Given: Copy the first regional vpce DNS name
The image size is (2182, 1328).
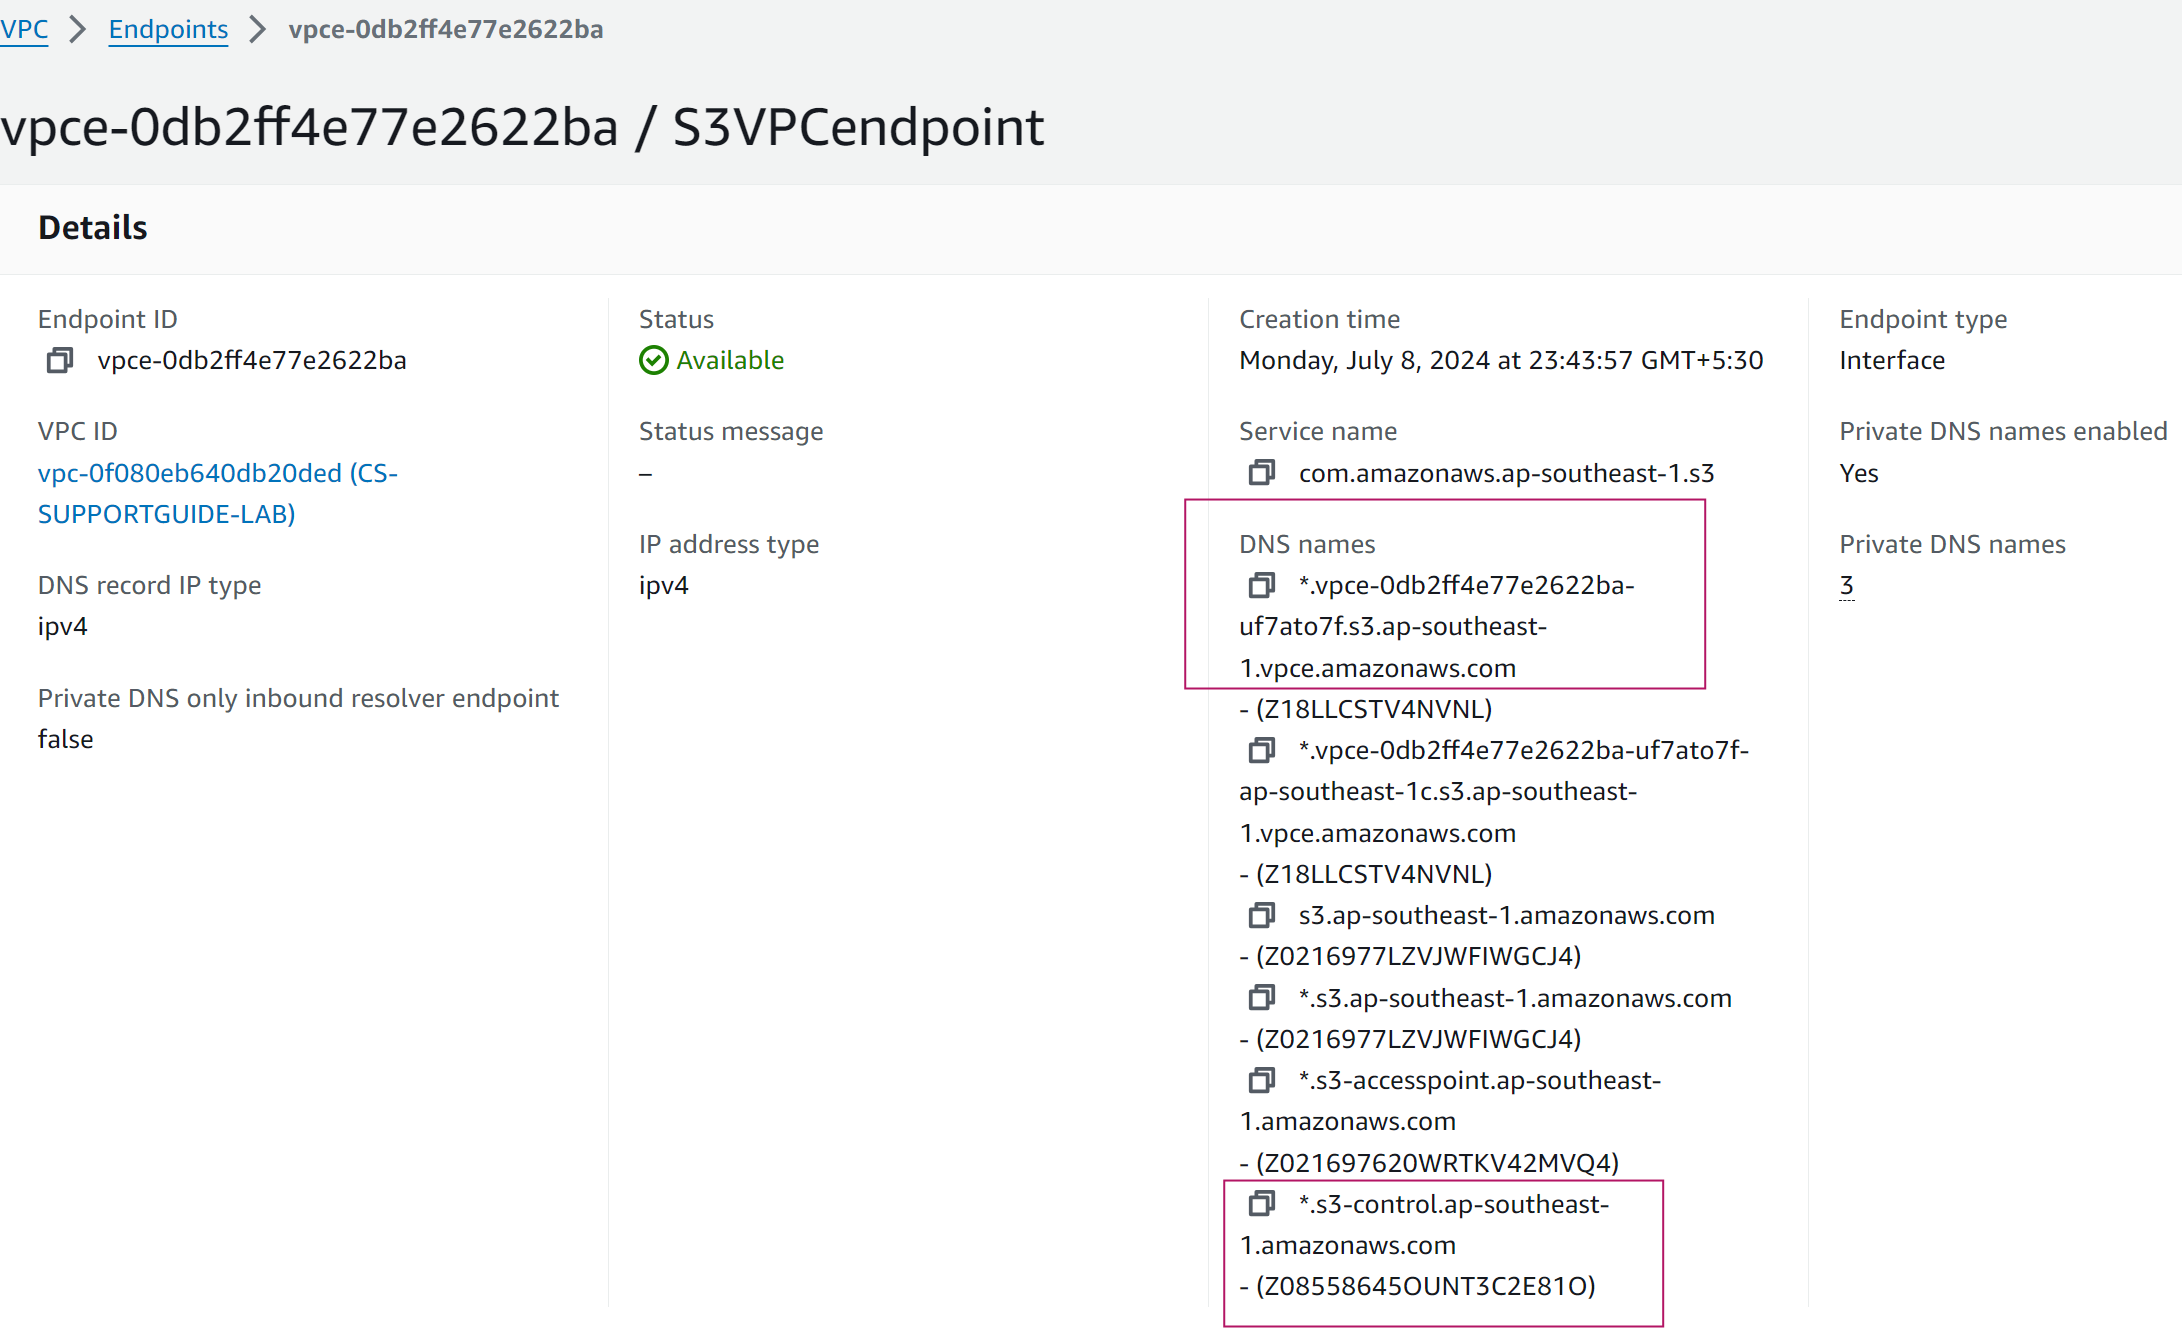Looking at the screenshot, I should (1262, 584).
